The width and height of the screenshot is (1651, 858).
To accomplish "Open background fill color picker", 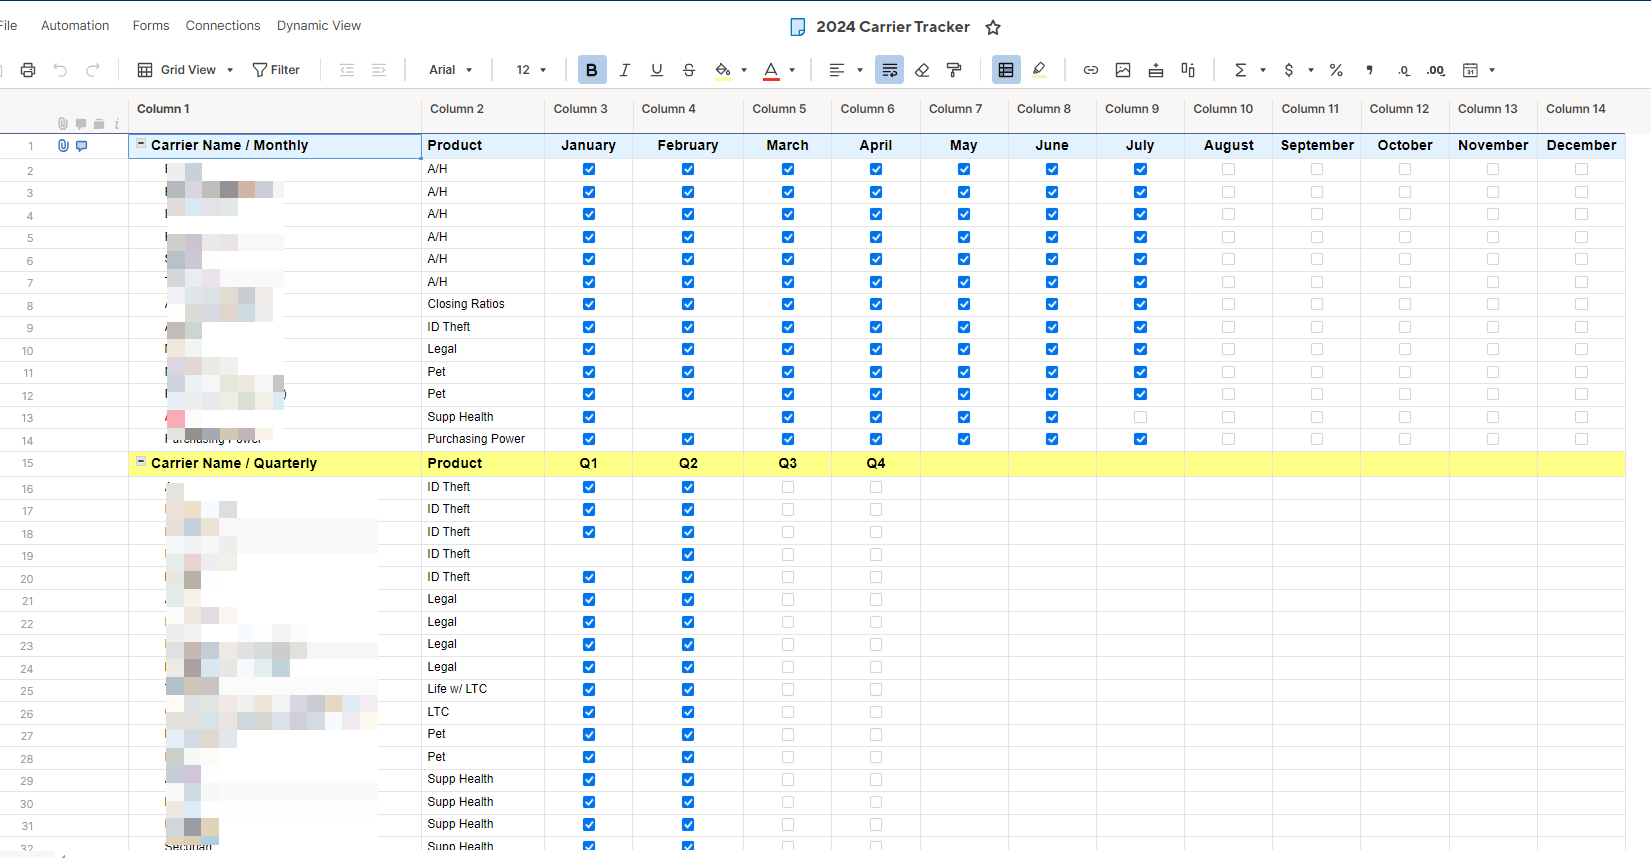I will [723, 70].
